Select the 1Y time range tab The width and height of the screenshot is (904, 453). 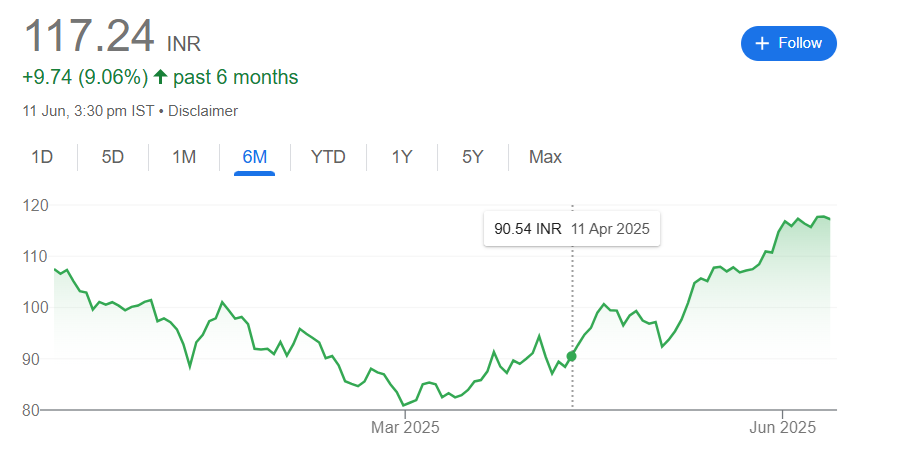(x=401, y=157)
